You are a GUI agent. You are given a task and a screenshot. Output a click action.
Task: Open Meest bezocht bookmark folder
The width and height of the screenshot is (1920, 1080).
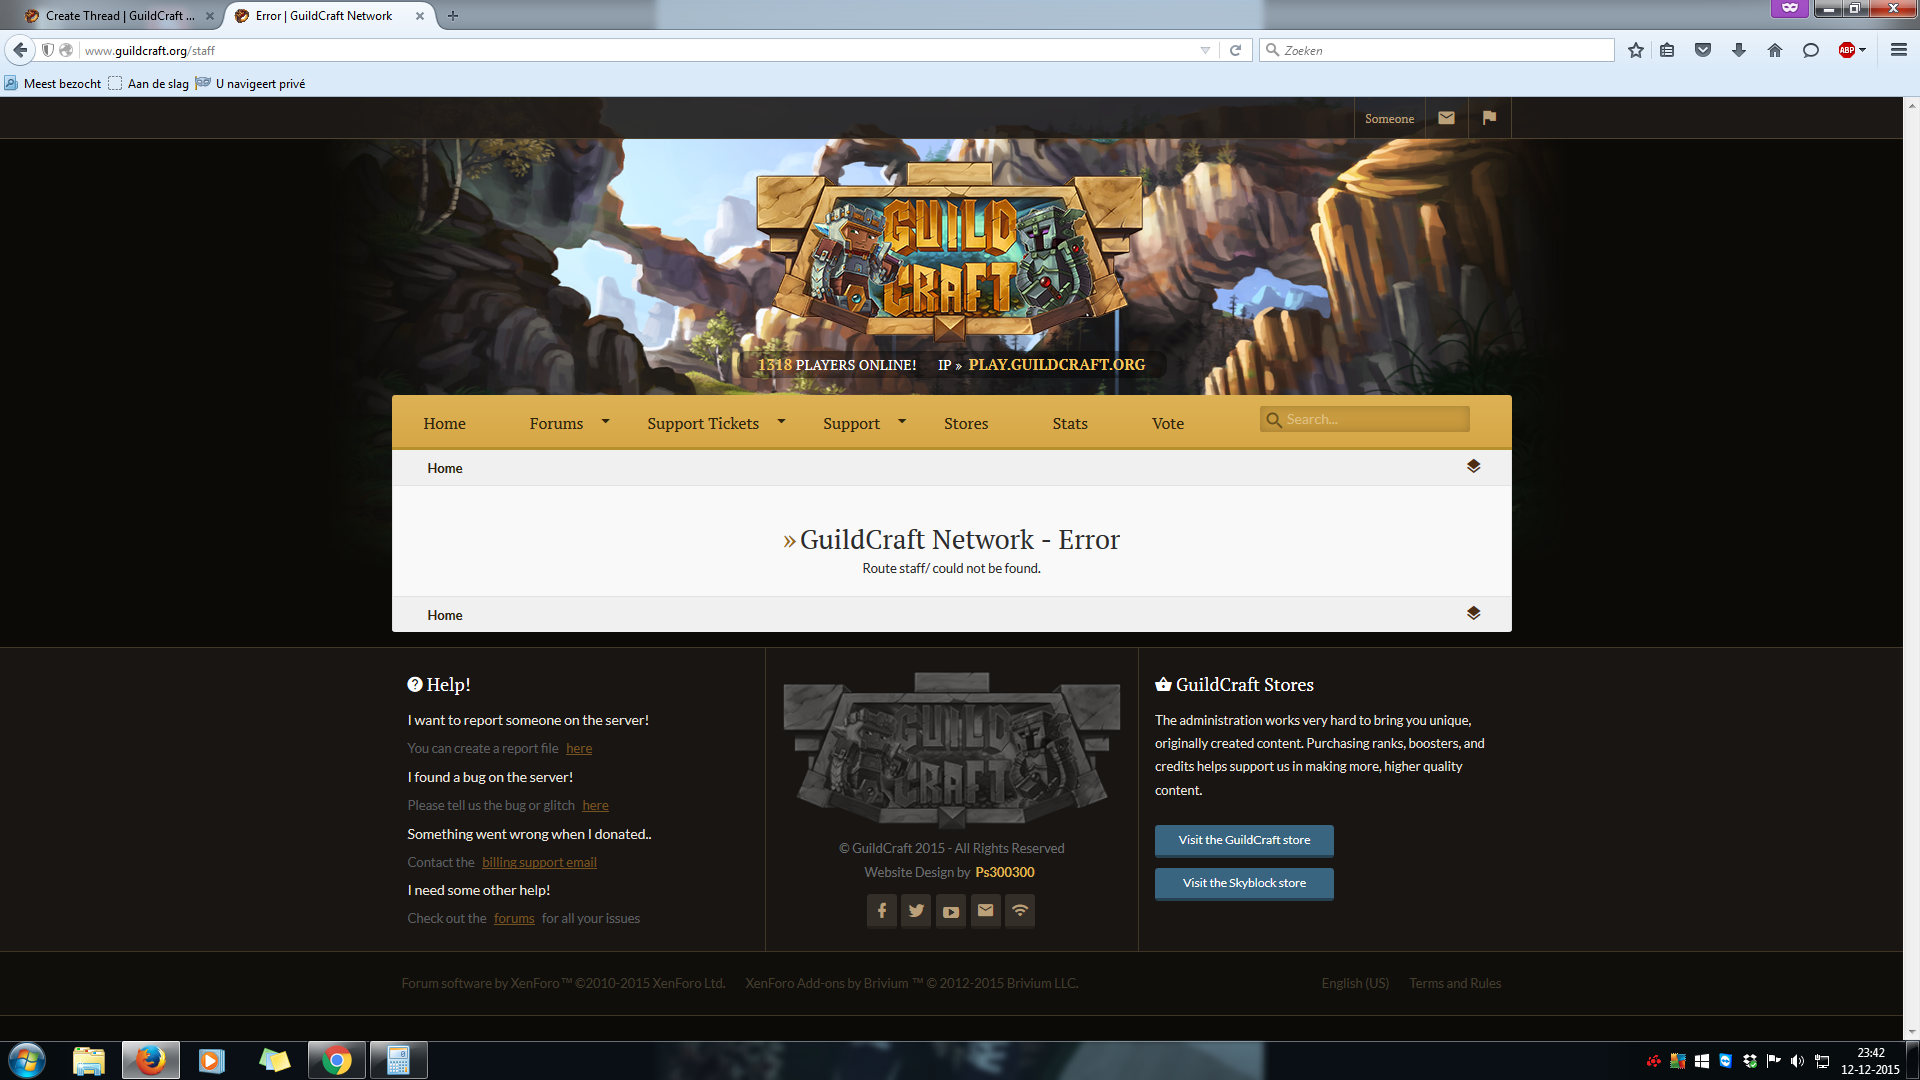pyautogui.click(x=53, y=83)
